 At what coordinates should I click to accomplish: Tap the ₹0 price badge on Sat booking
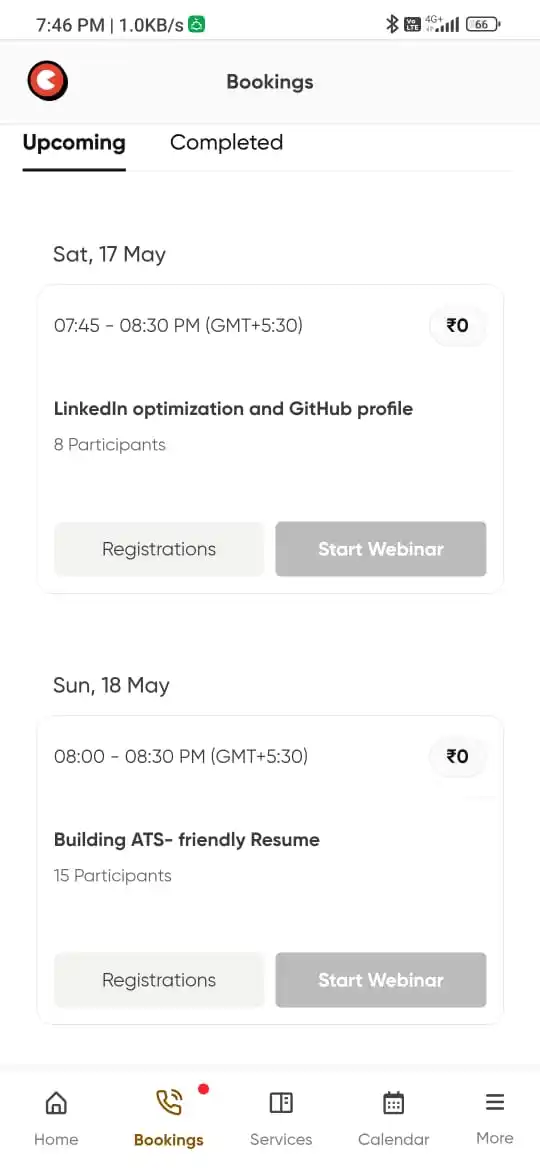pos(457,325)
